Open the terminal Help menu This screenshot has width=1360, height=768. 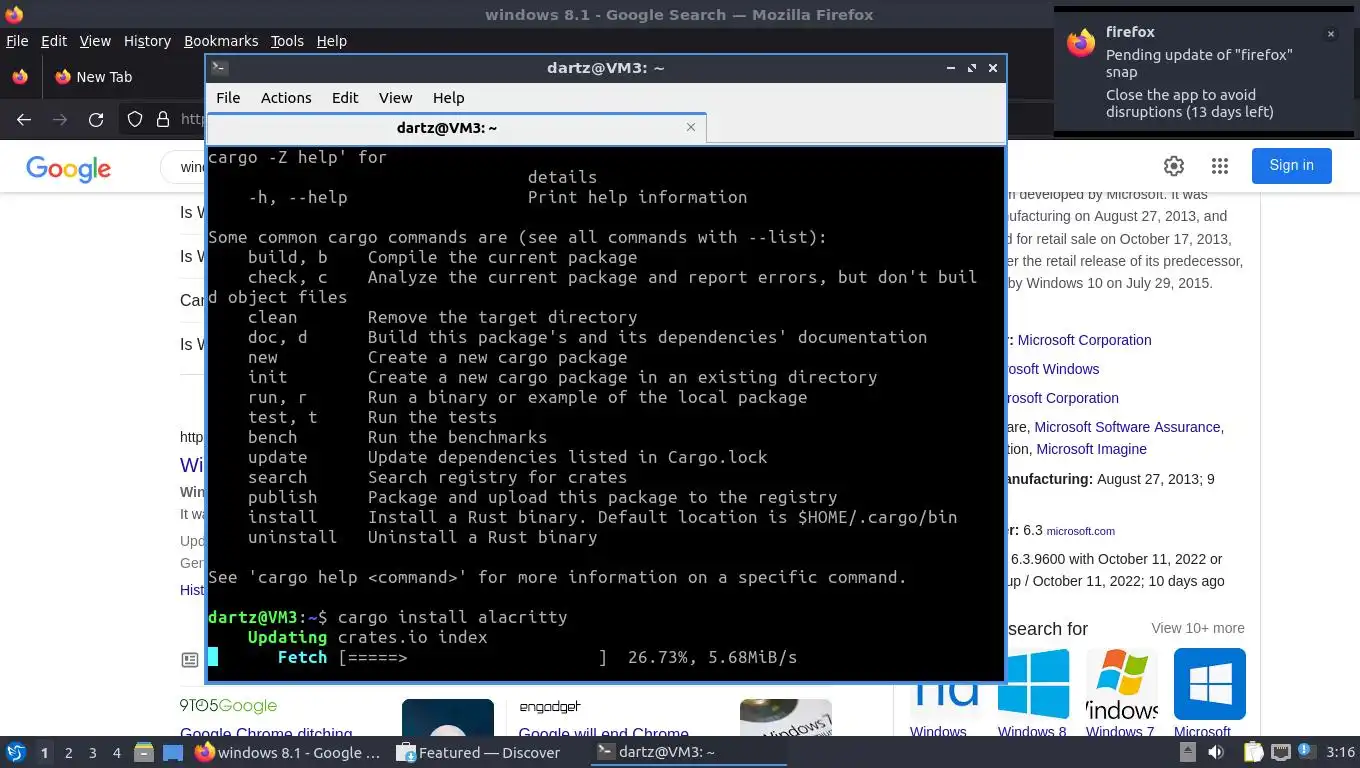click(448, 97)
